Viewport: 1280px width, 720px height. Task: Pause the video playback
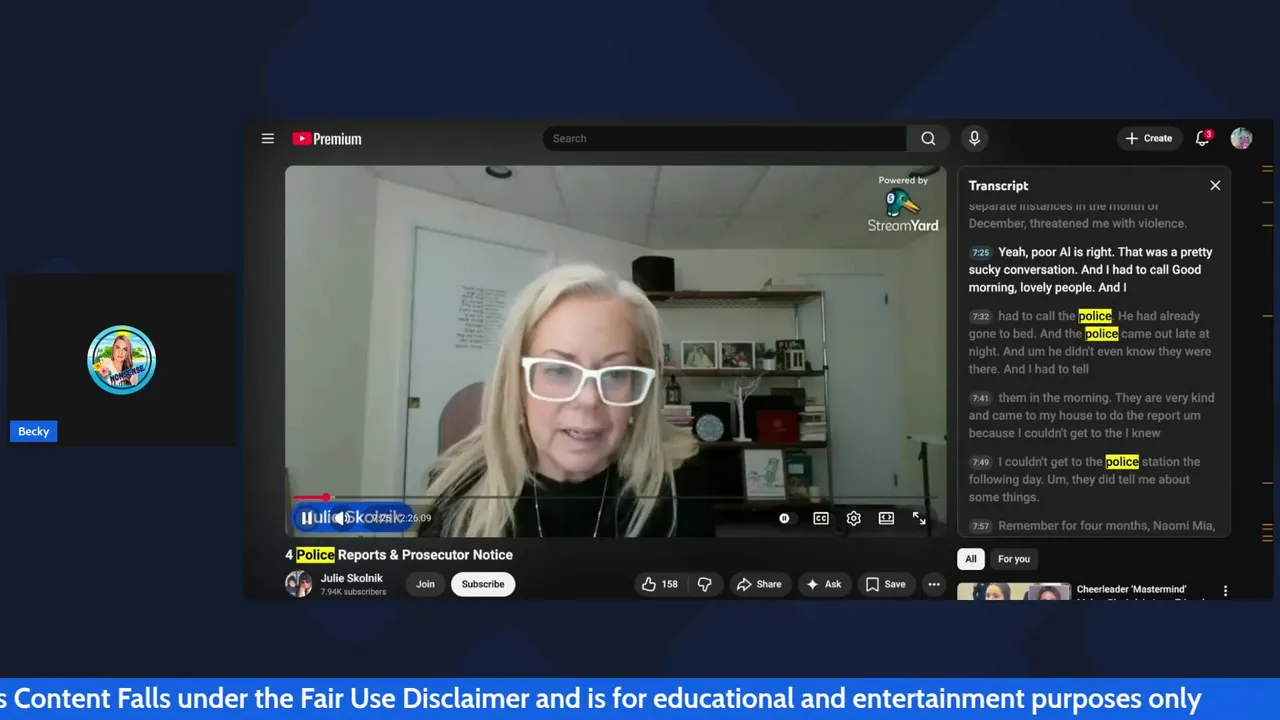307,518
